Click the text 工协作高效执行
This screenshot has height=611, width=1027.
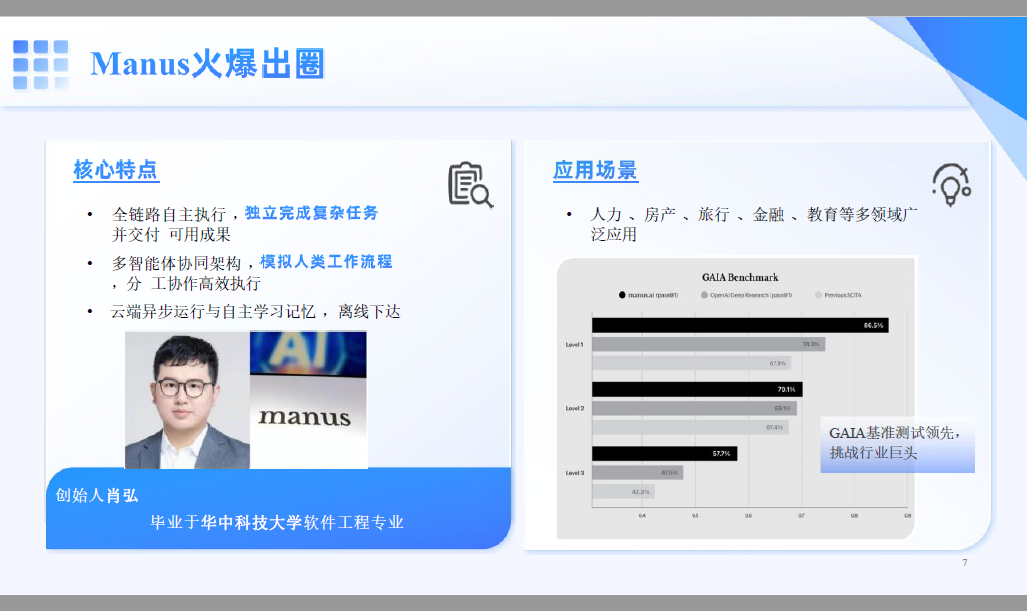point(206,284)
